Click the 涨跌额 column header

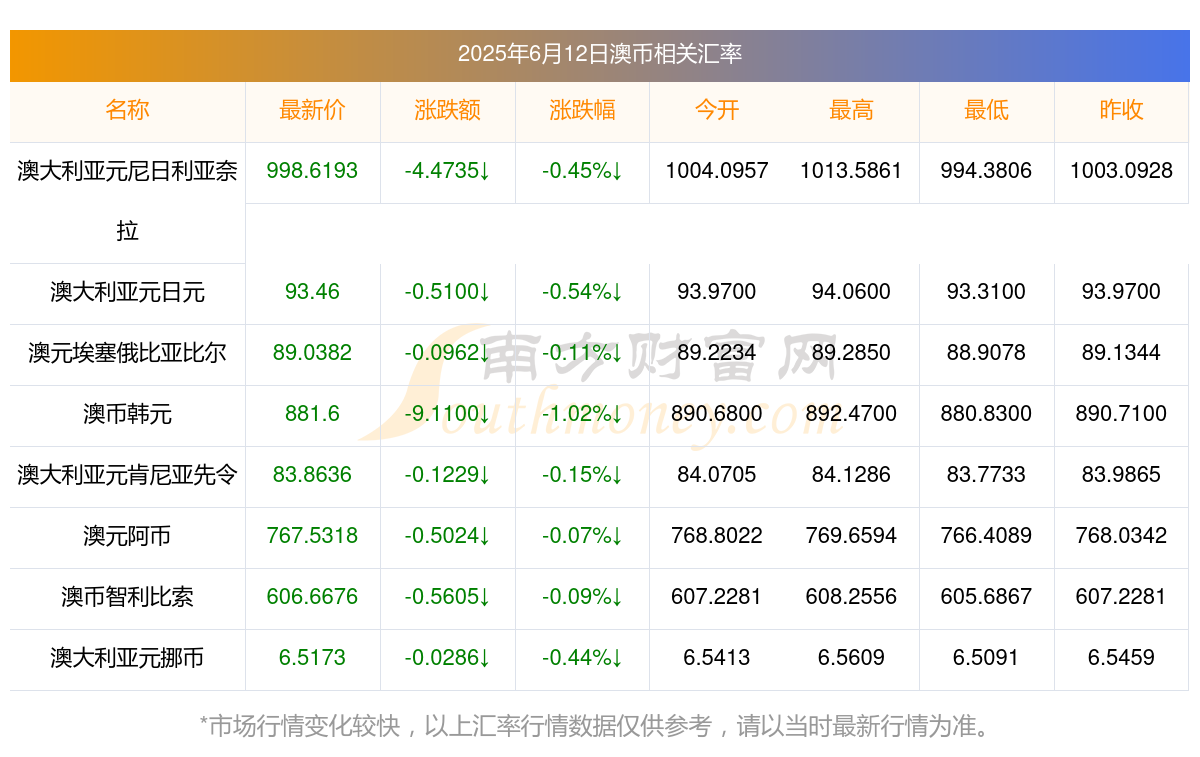click(447, 110)
